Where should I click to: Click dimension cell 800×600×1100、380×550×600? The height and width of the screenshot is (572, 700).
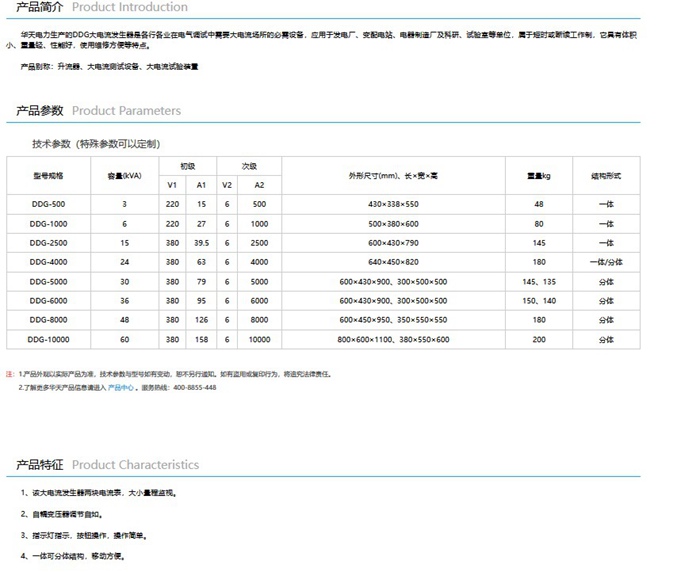click(x=393, y=339)
